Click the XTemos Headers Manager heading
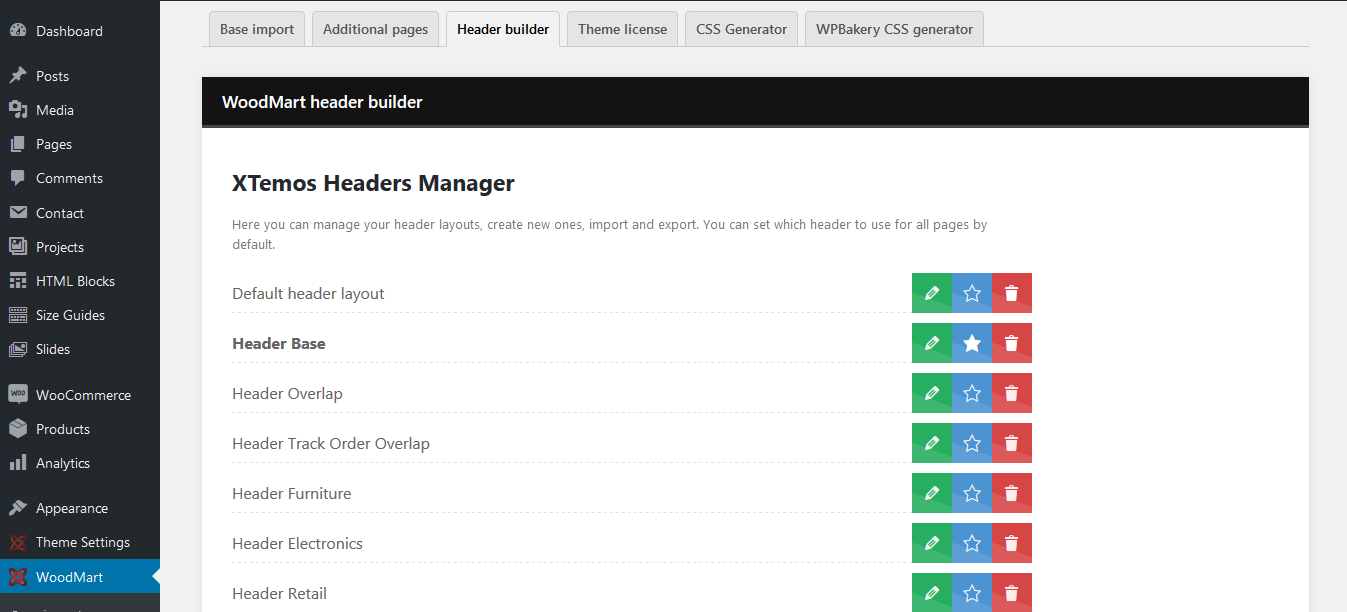 [373, 183]
